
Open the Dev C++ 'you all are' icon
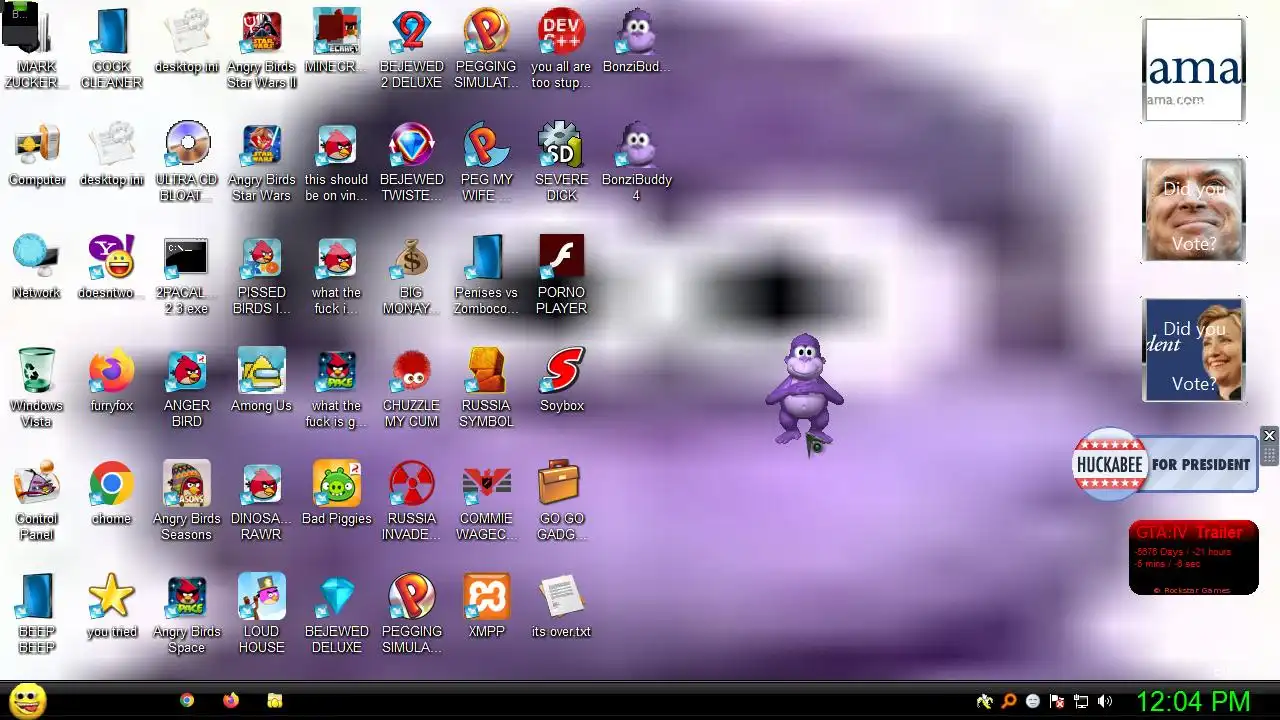561,47
